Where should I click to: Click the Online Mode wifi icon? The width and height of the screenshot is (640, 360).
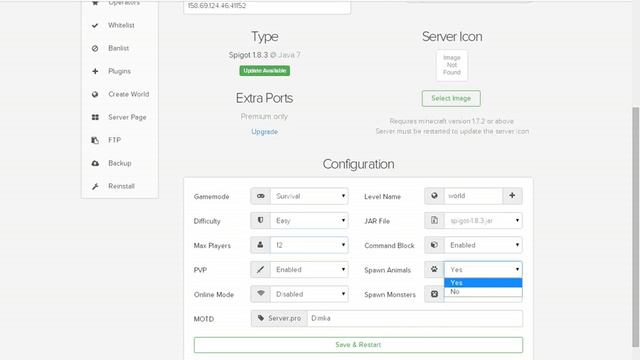260,294
